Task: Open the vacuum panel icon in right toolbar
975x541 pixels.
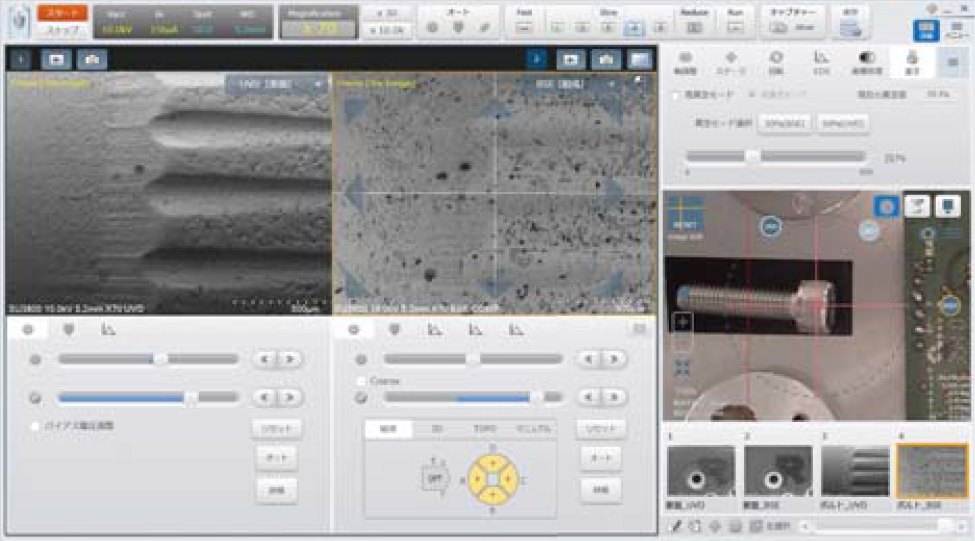Action: coord(910,62)
